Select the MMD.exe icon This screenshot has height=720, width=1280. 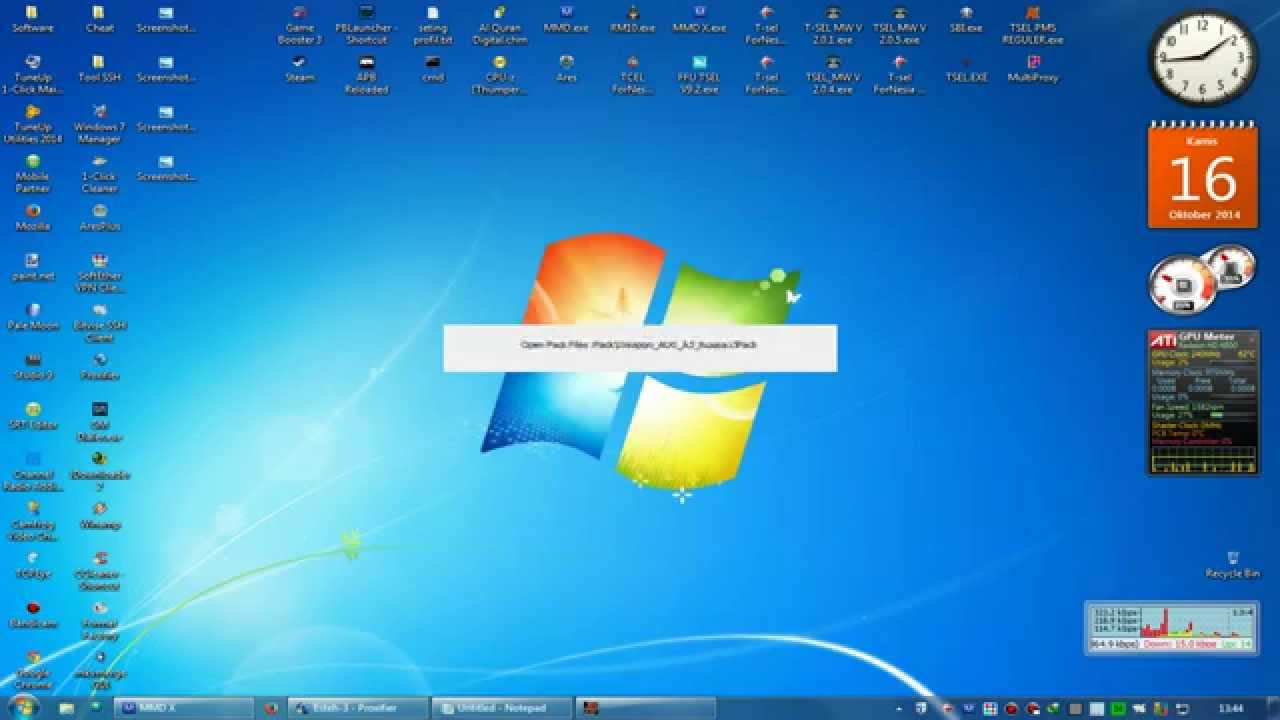(x=566, y=19)
